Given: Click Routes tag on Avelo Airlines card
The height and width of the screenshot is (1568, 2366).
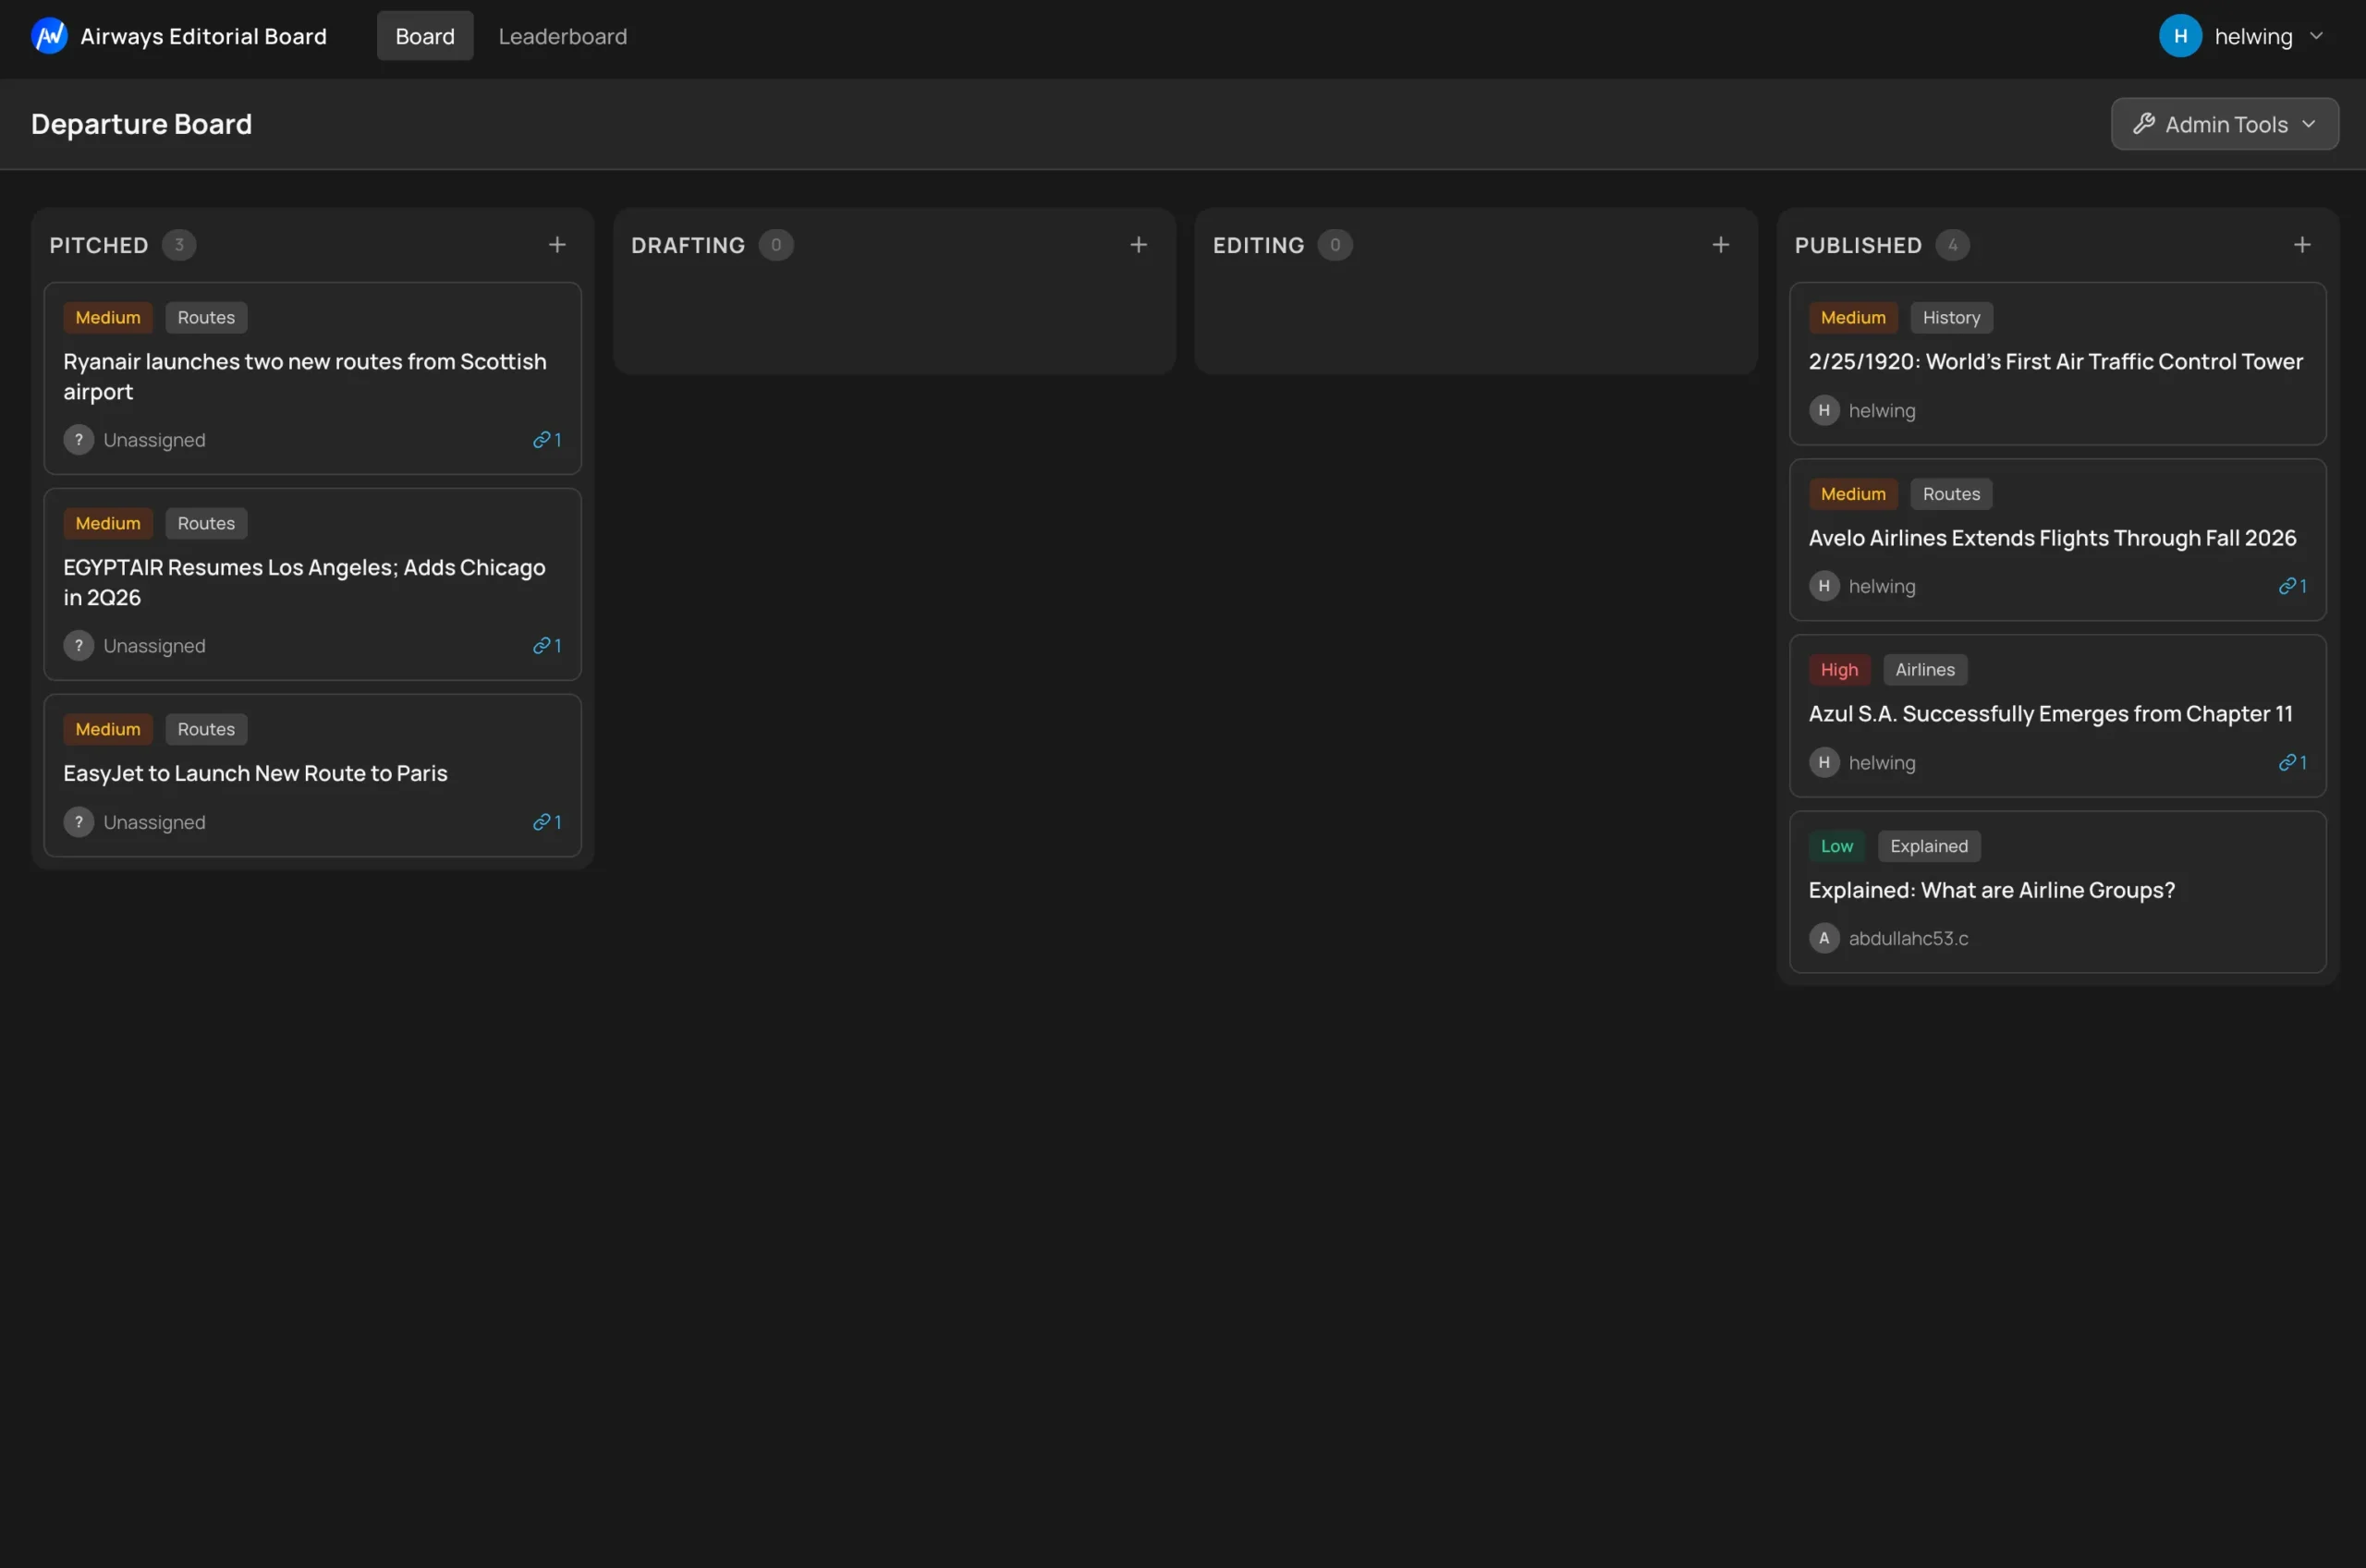Looking at the screenshot, I should click(x=1951, y=494).
